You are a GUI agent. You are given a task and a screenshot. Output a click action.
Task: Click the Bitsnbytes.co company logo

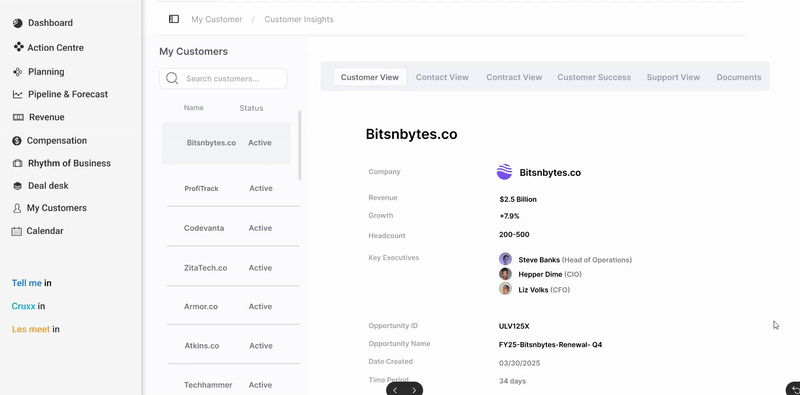click(x=504, y=172)
